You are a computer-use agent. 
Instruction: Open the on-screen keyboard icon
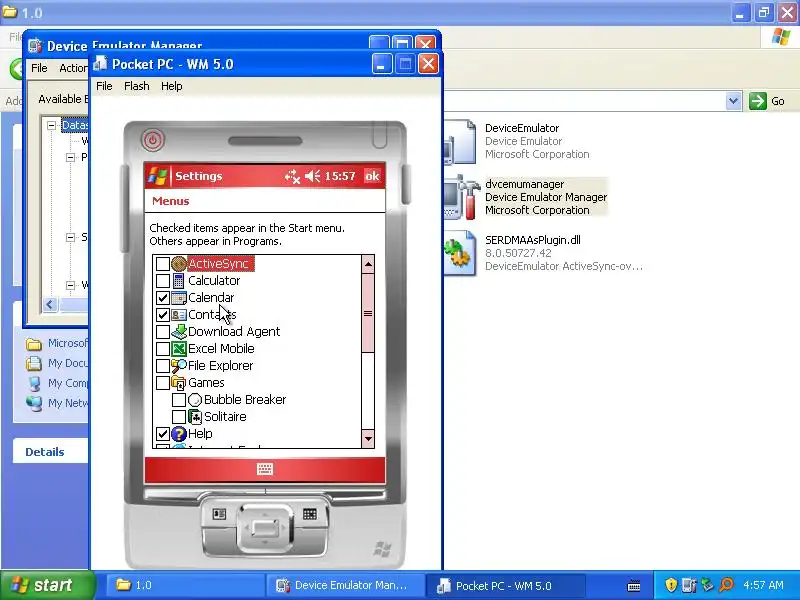click(x=265, y=469)
